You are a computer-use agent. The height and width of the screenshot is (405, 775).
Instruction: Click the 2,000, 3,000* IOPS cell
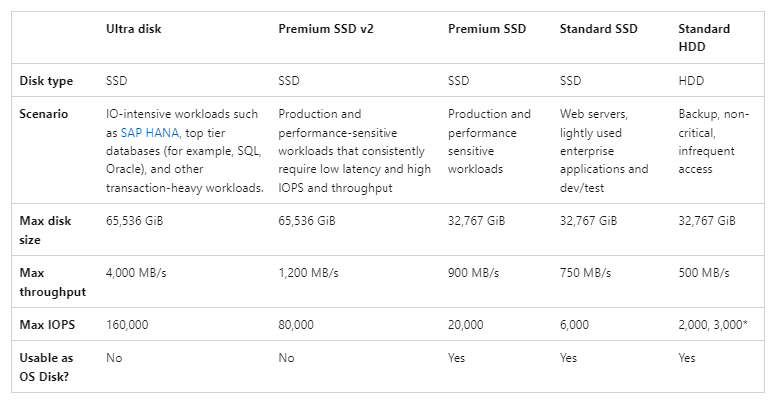click(713, 324)
